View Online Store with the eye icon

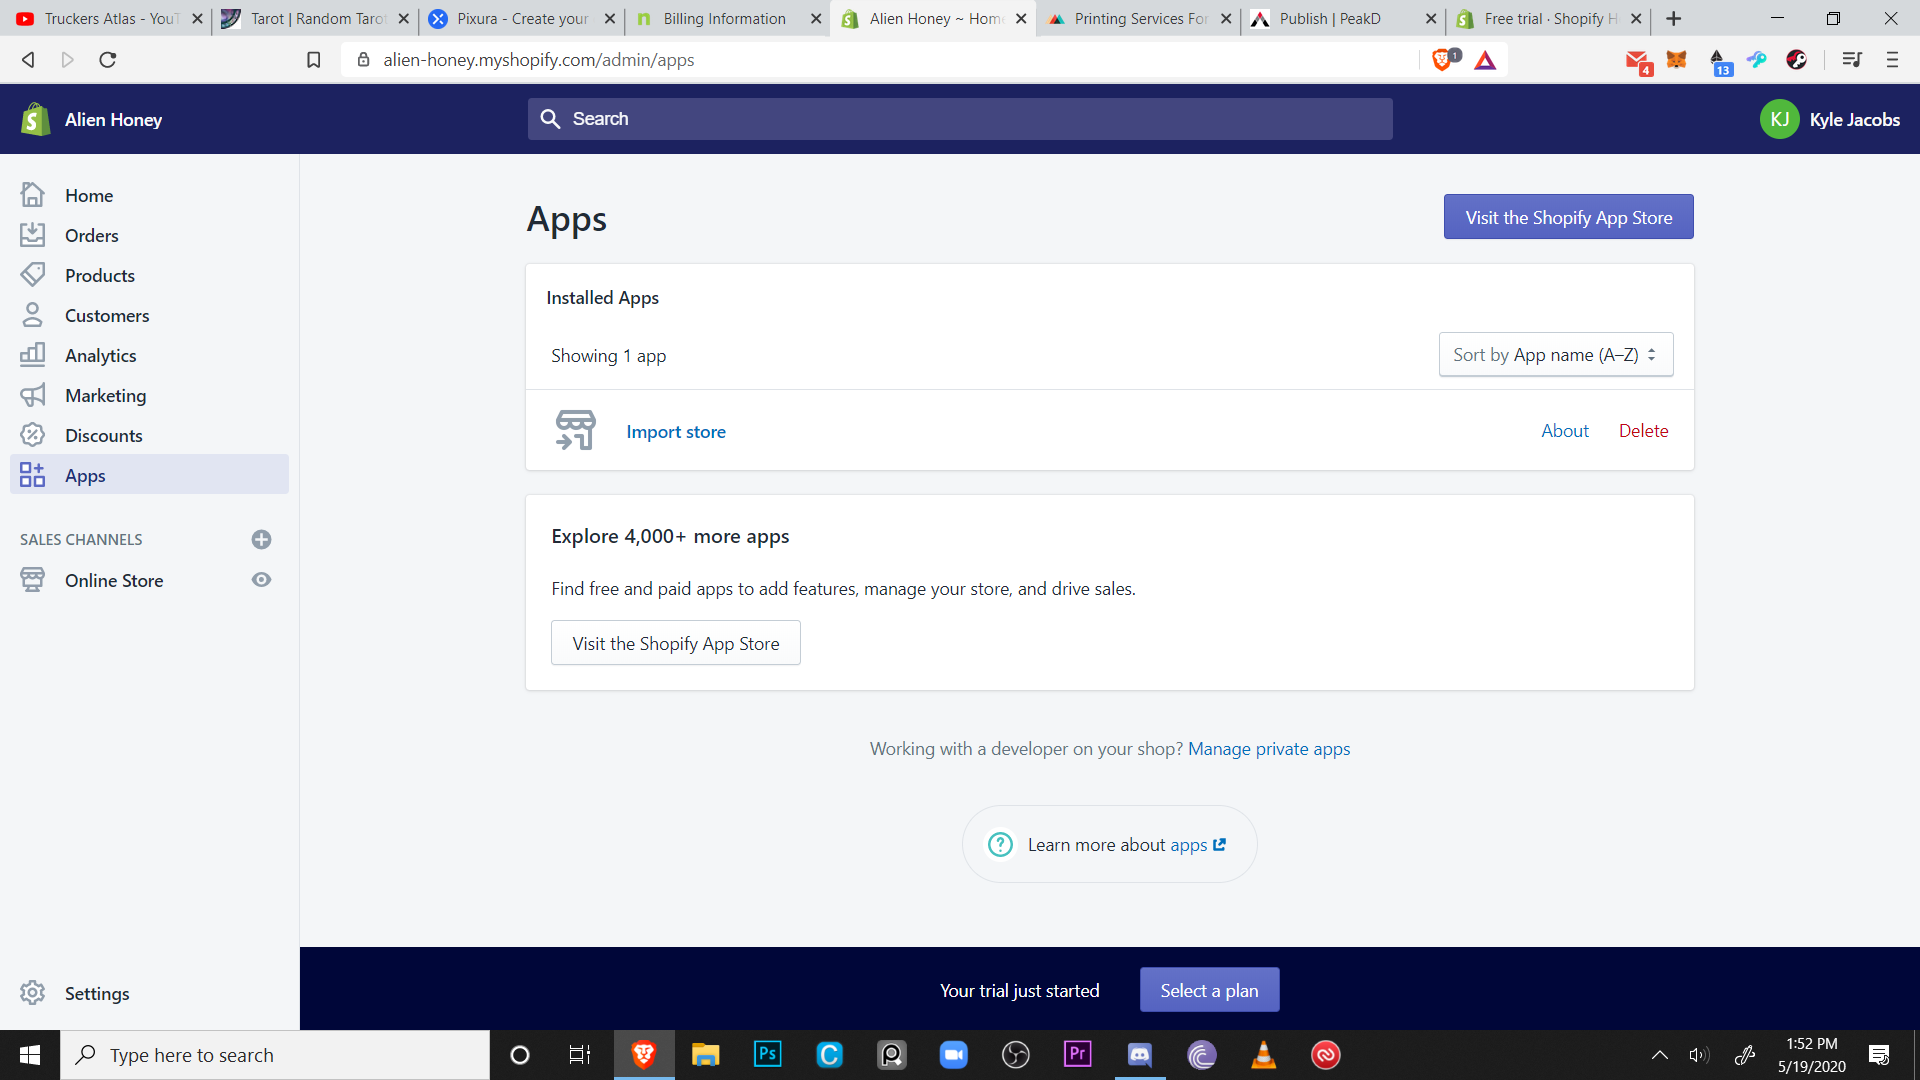pos(261,580)
